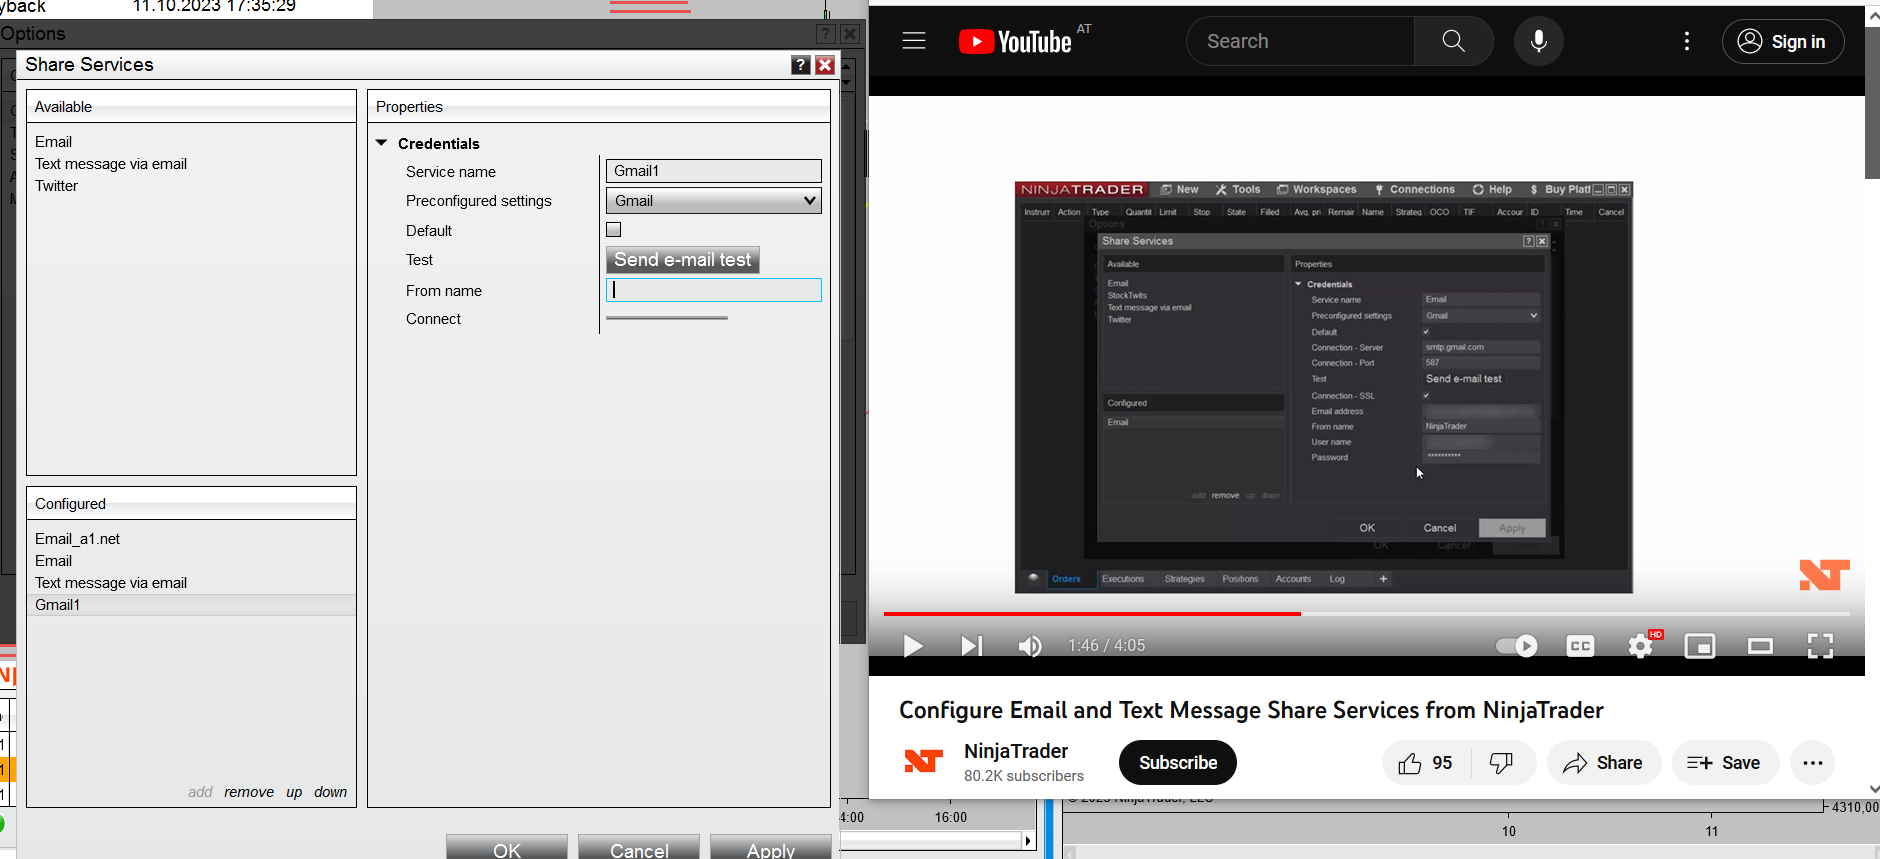This screenshot has height=859, width=1880.
Task: Select Text message via email in Available
Action: (111, 164)
